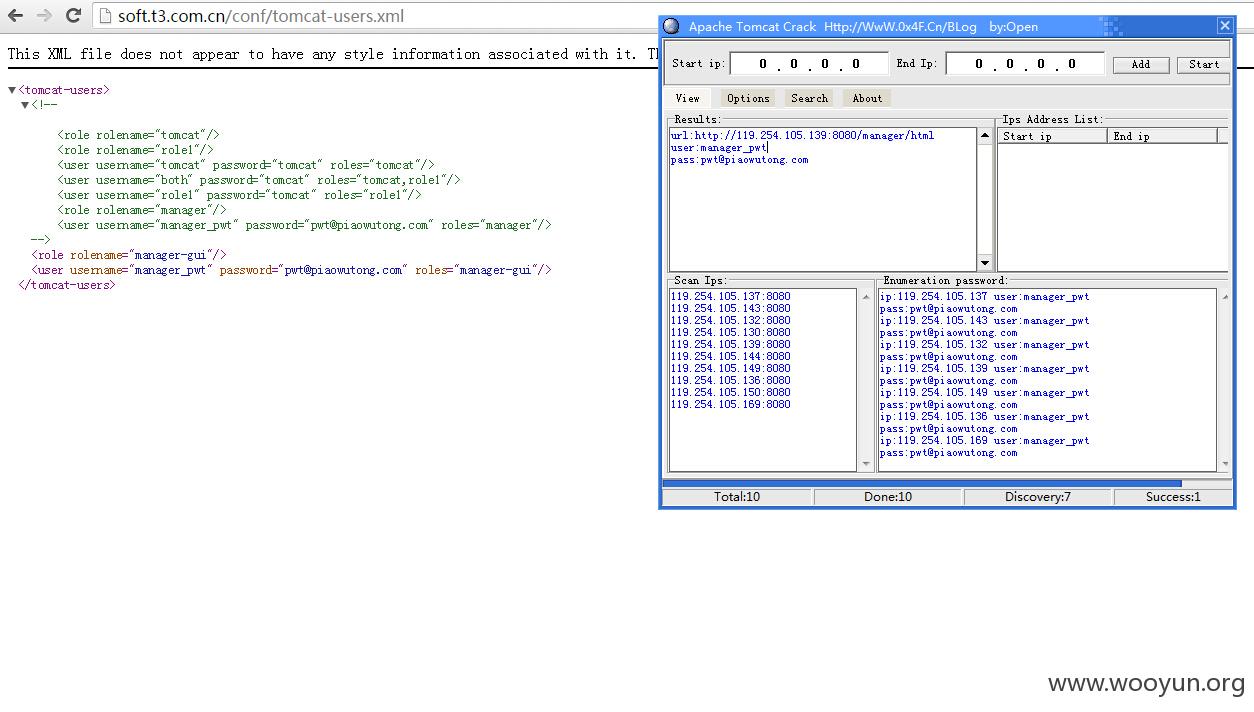This screenshot has height=712, width=1254.
Task: Click the user:manager_pwt result line
Action: coord(718,148)
